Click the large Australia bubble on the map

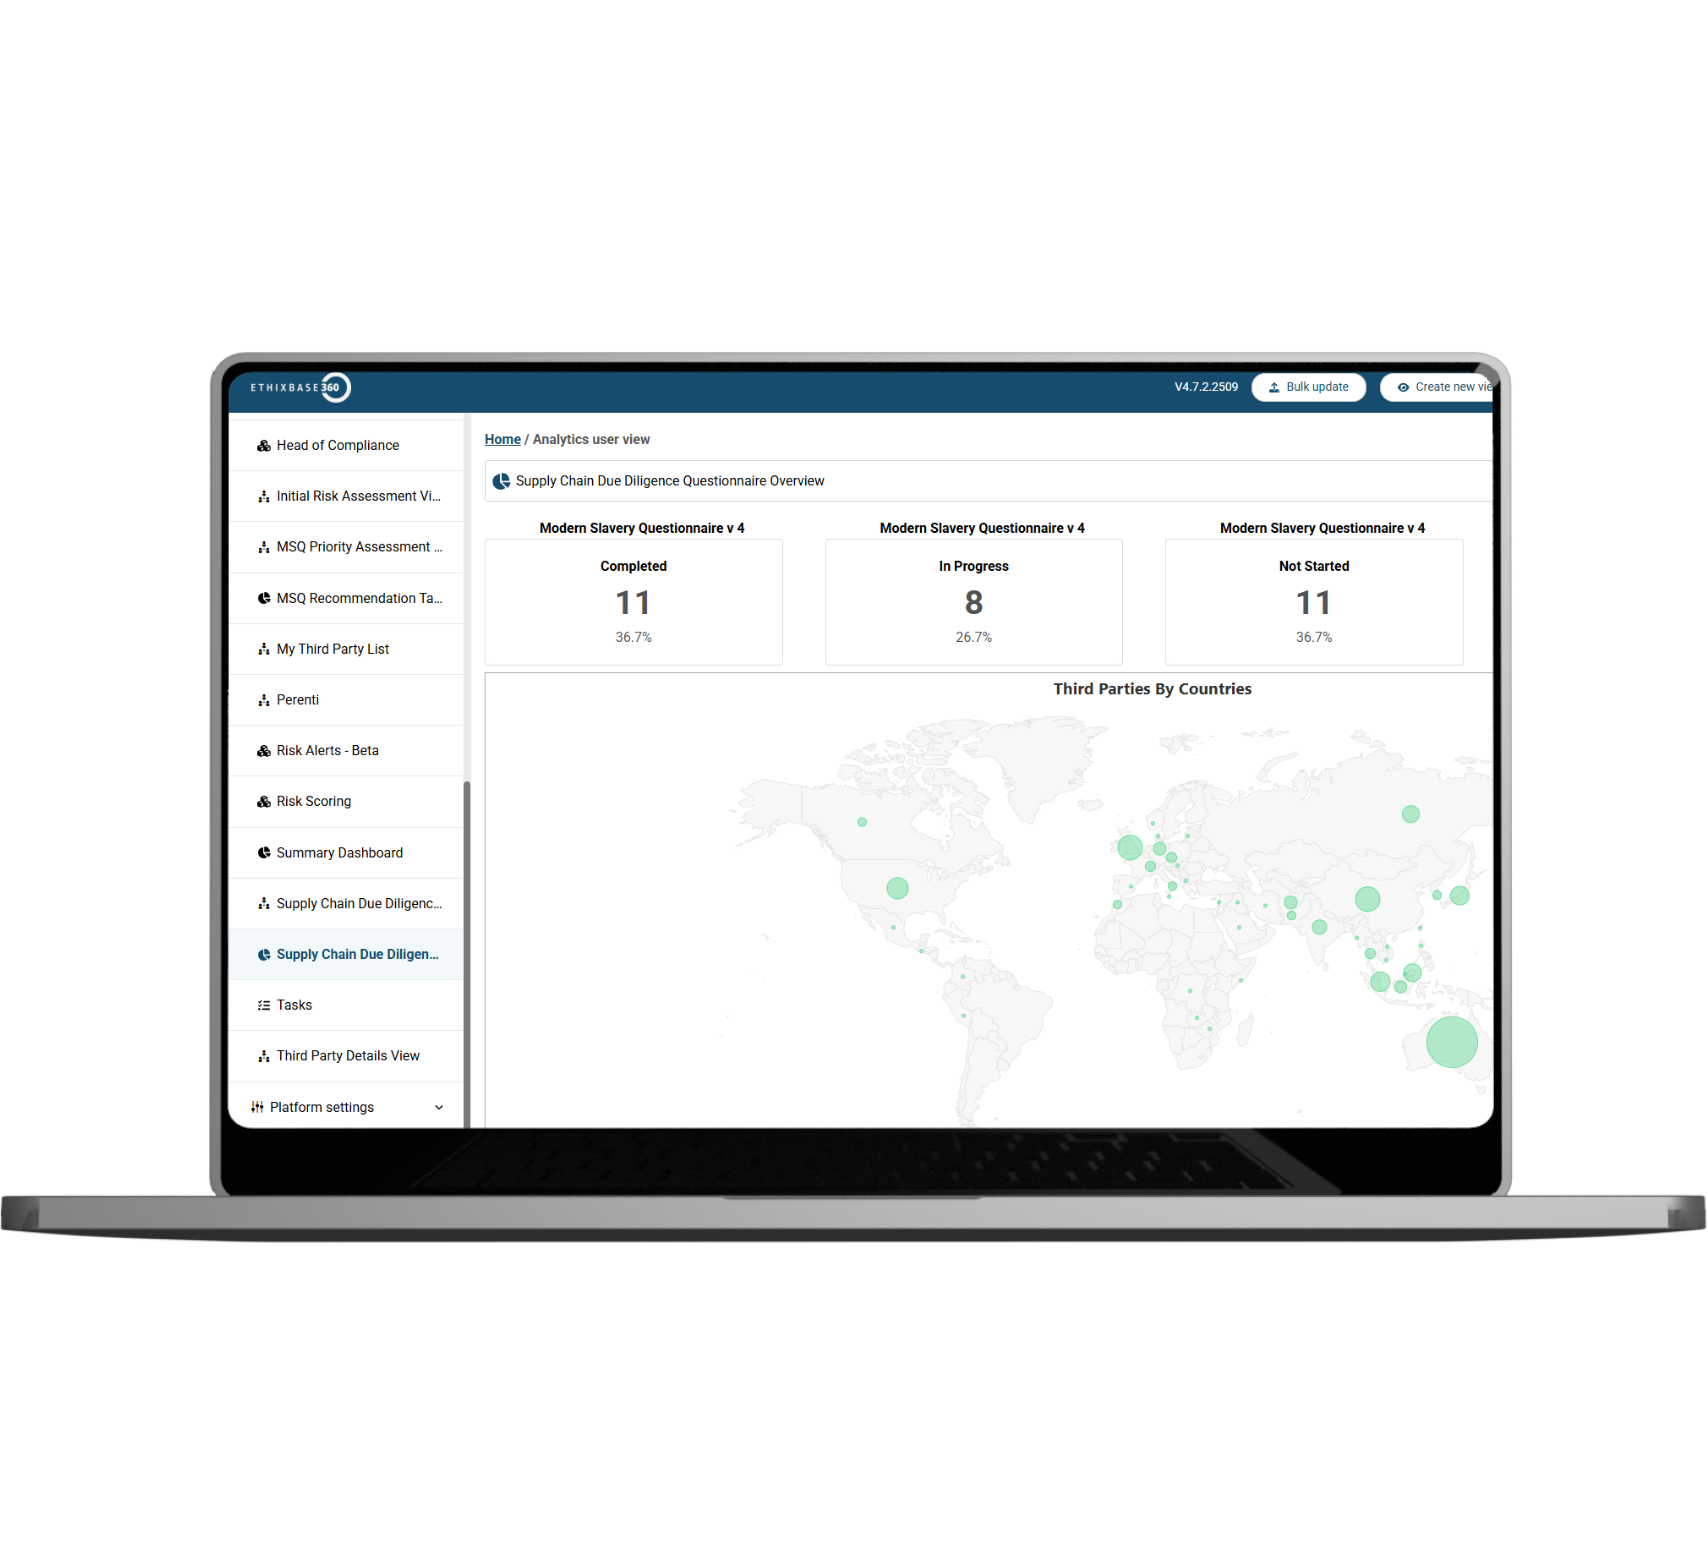click(x=1452, y=1041)
